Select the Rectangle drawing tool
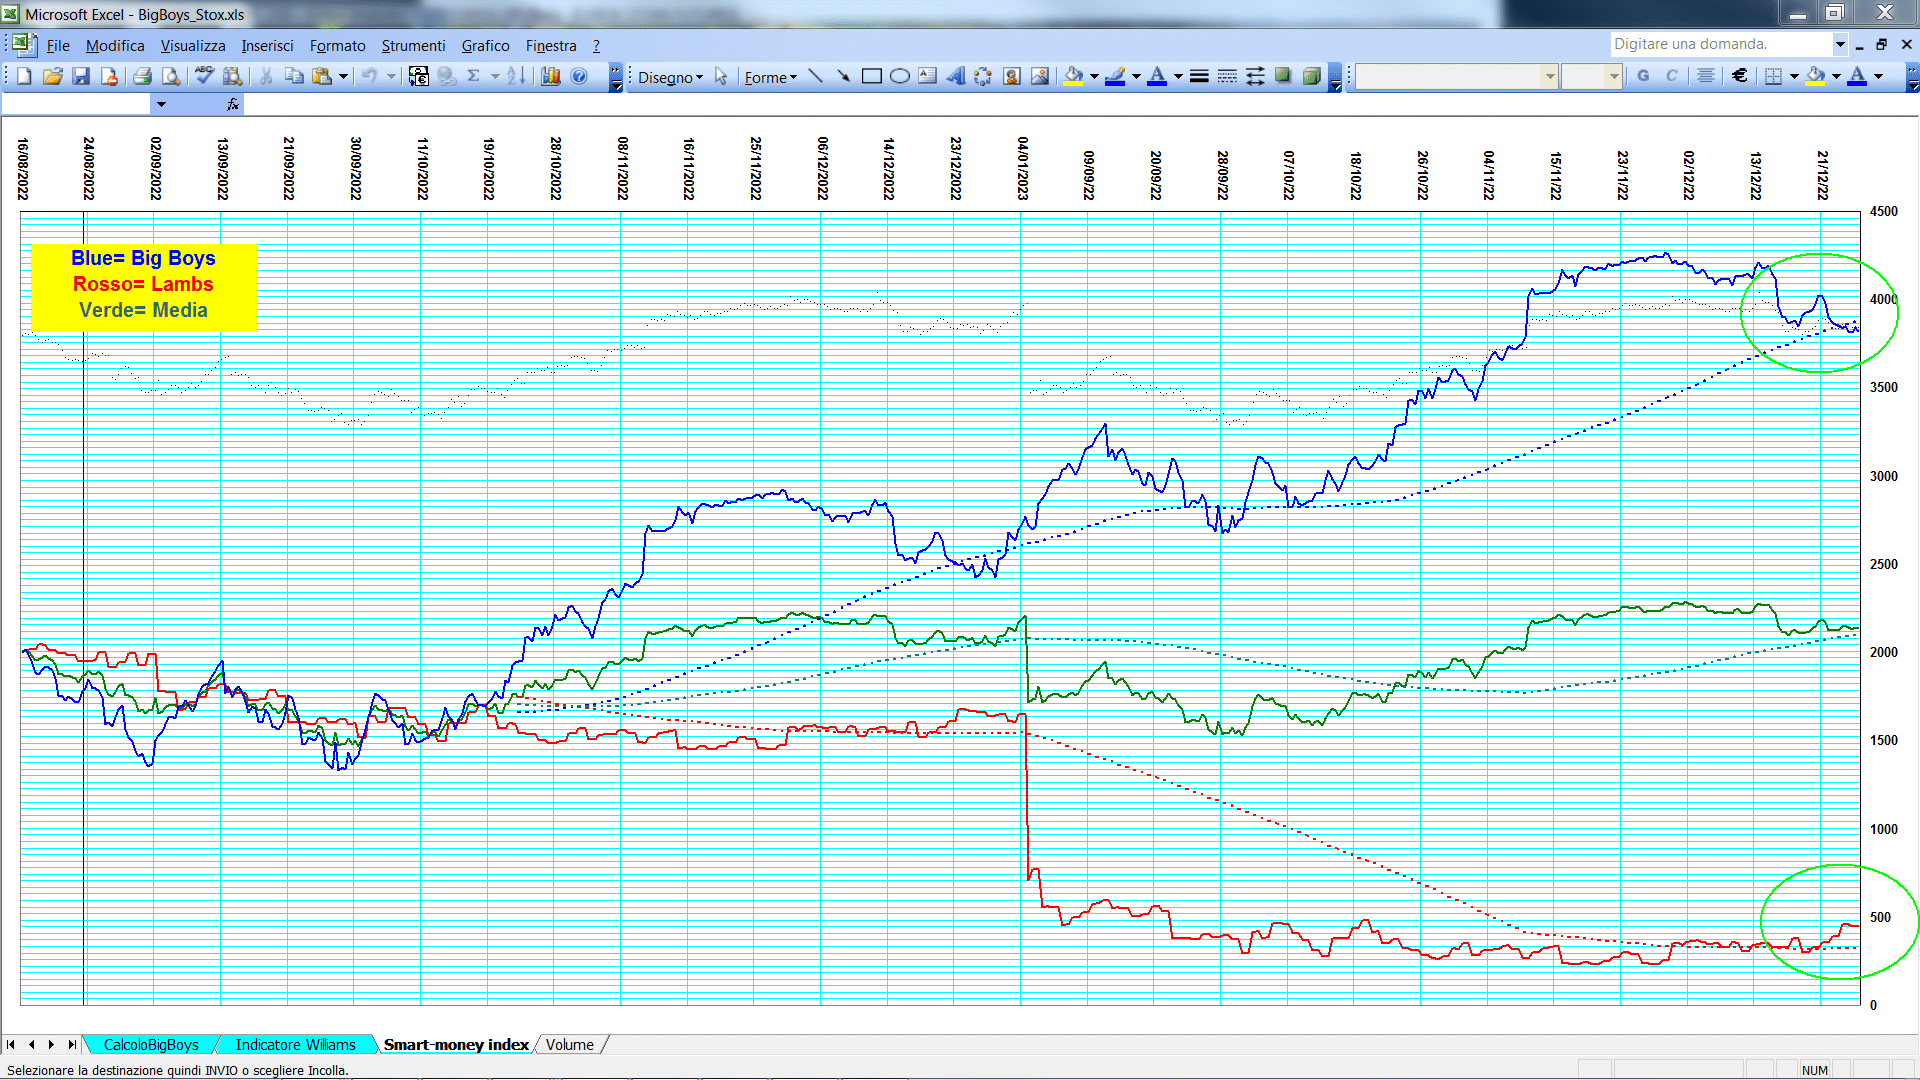The height and width of the screenshot is (1080, 1920). click(872, 77)
